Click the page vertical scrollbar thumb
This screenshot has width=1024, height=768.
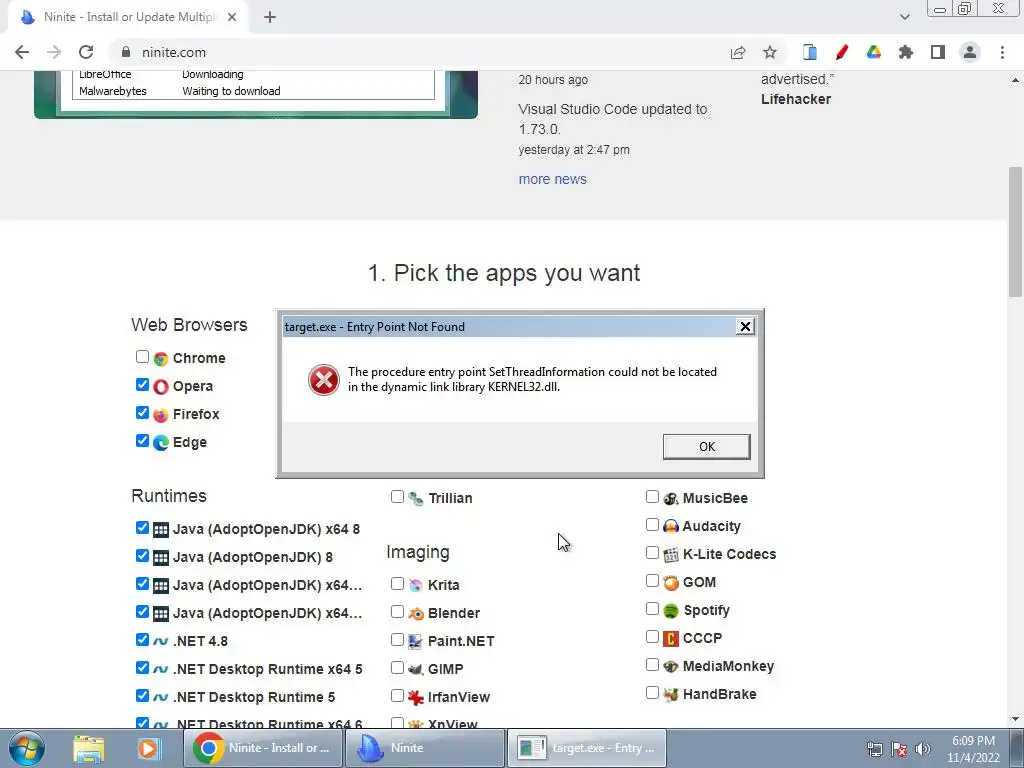(1015, 232)
